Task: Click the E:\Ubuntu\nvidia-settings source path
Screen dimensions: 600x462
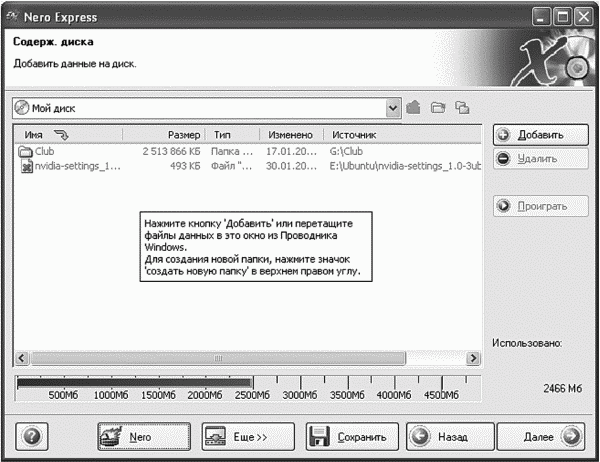Action: [405, 166]
